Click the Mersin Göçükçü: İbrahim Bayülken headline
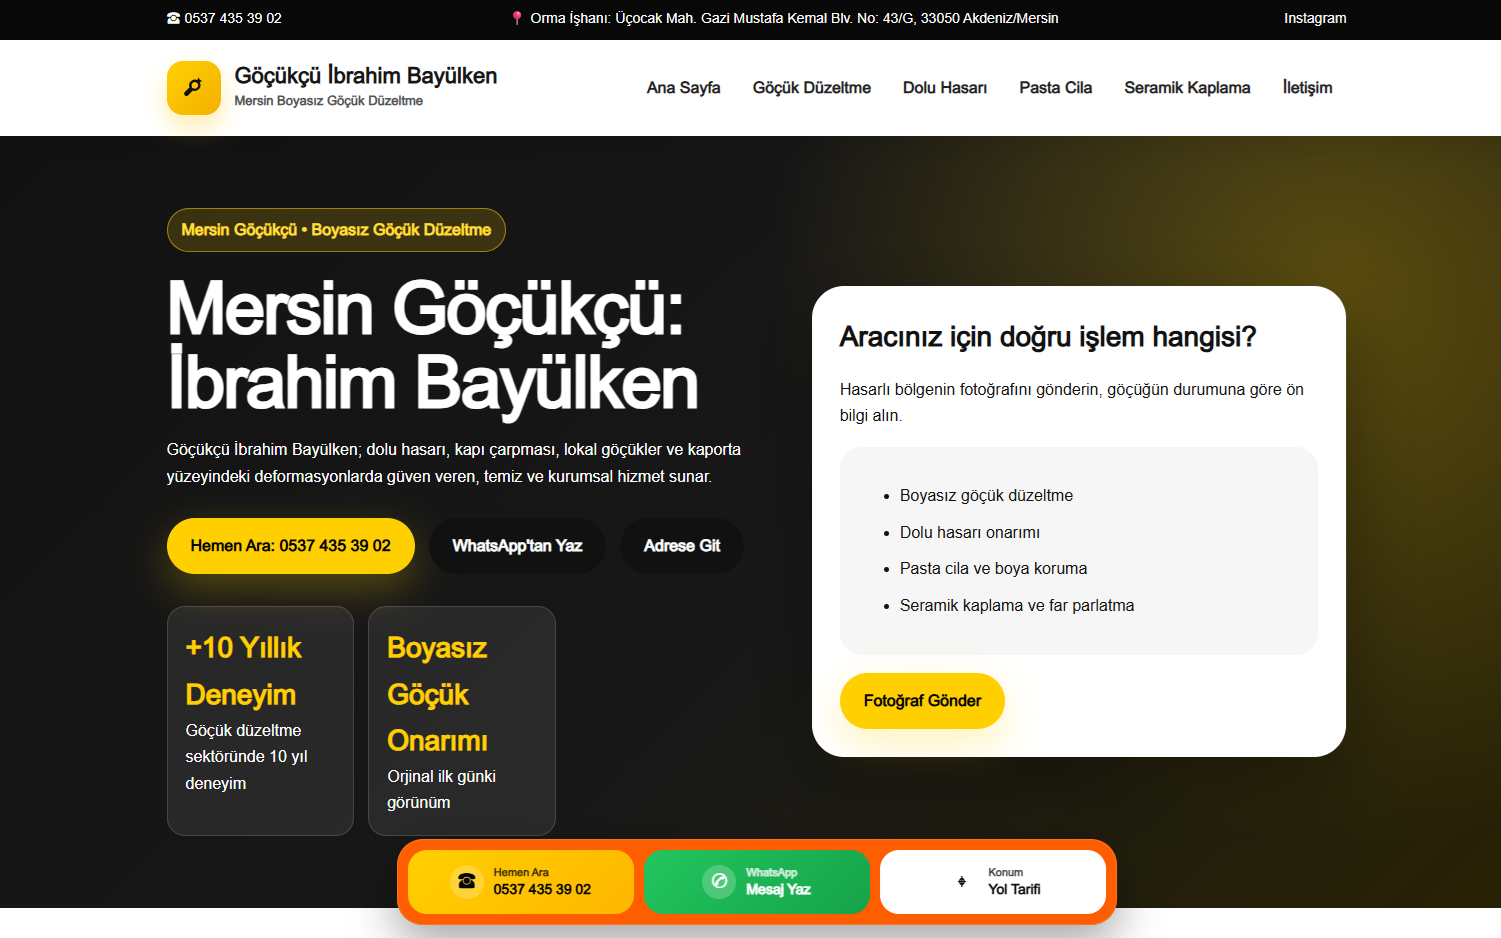This screenshot has height=938, width=1501. click(433, 346)
